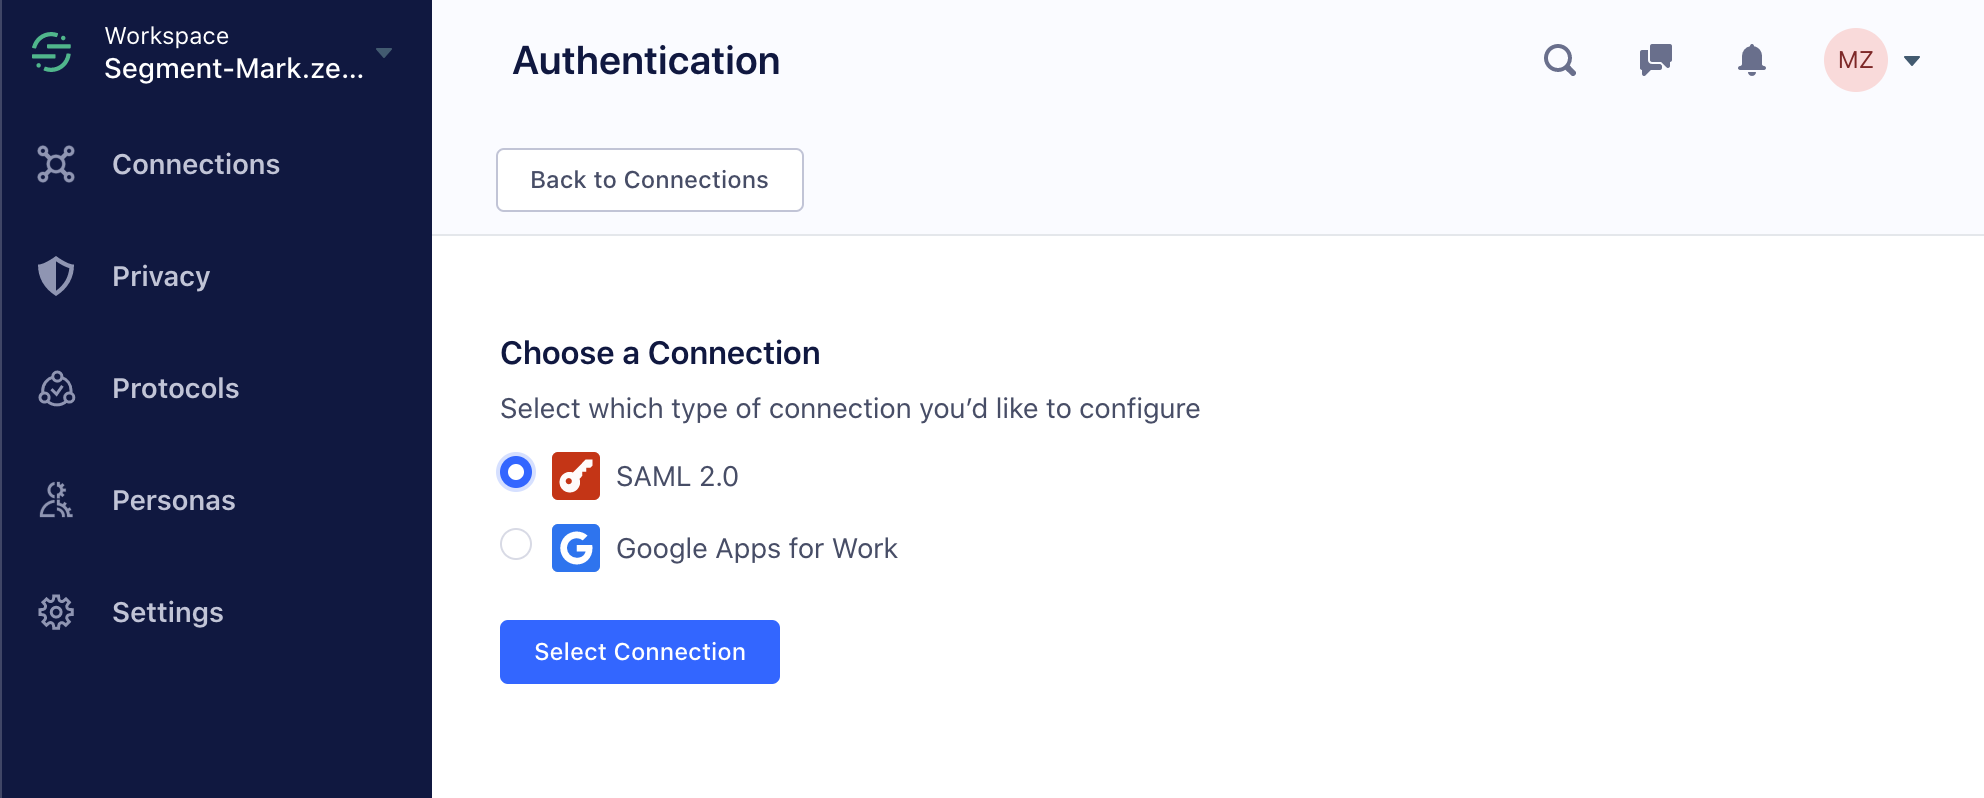1984x798 pixels.
Task: Open search with the magnifying glass icon
Action: (x=1560, y=60)
